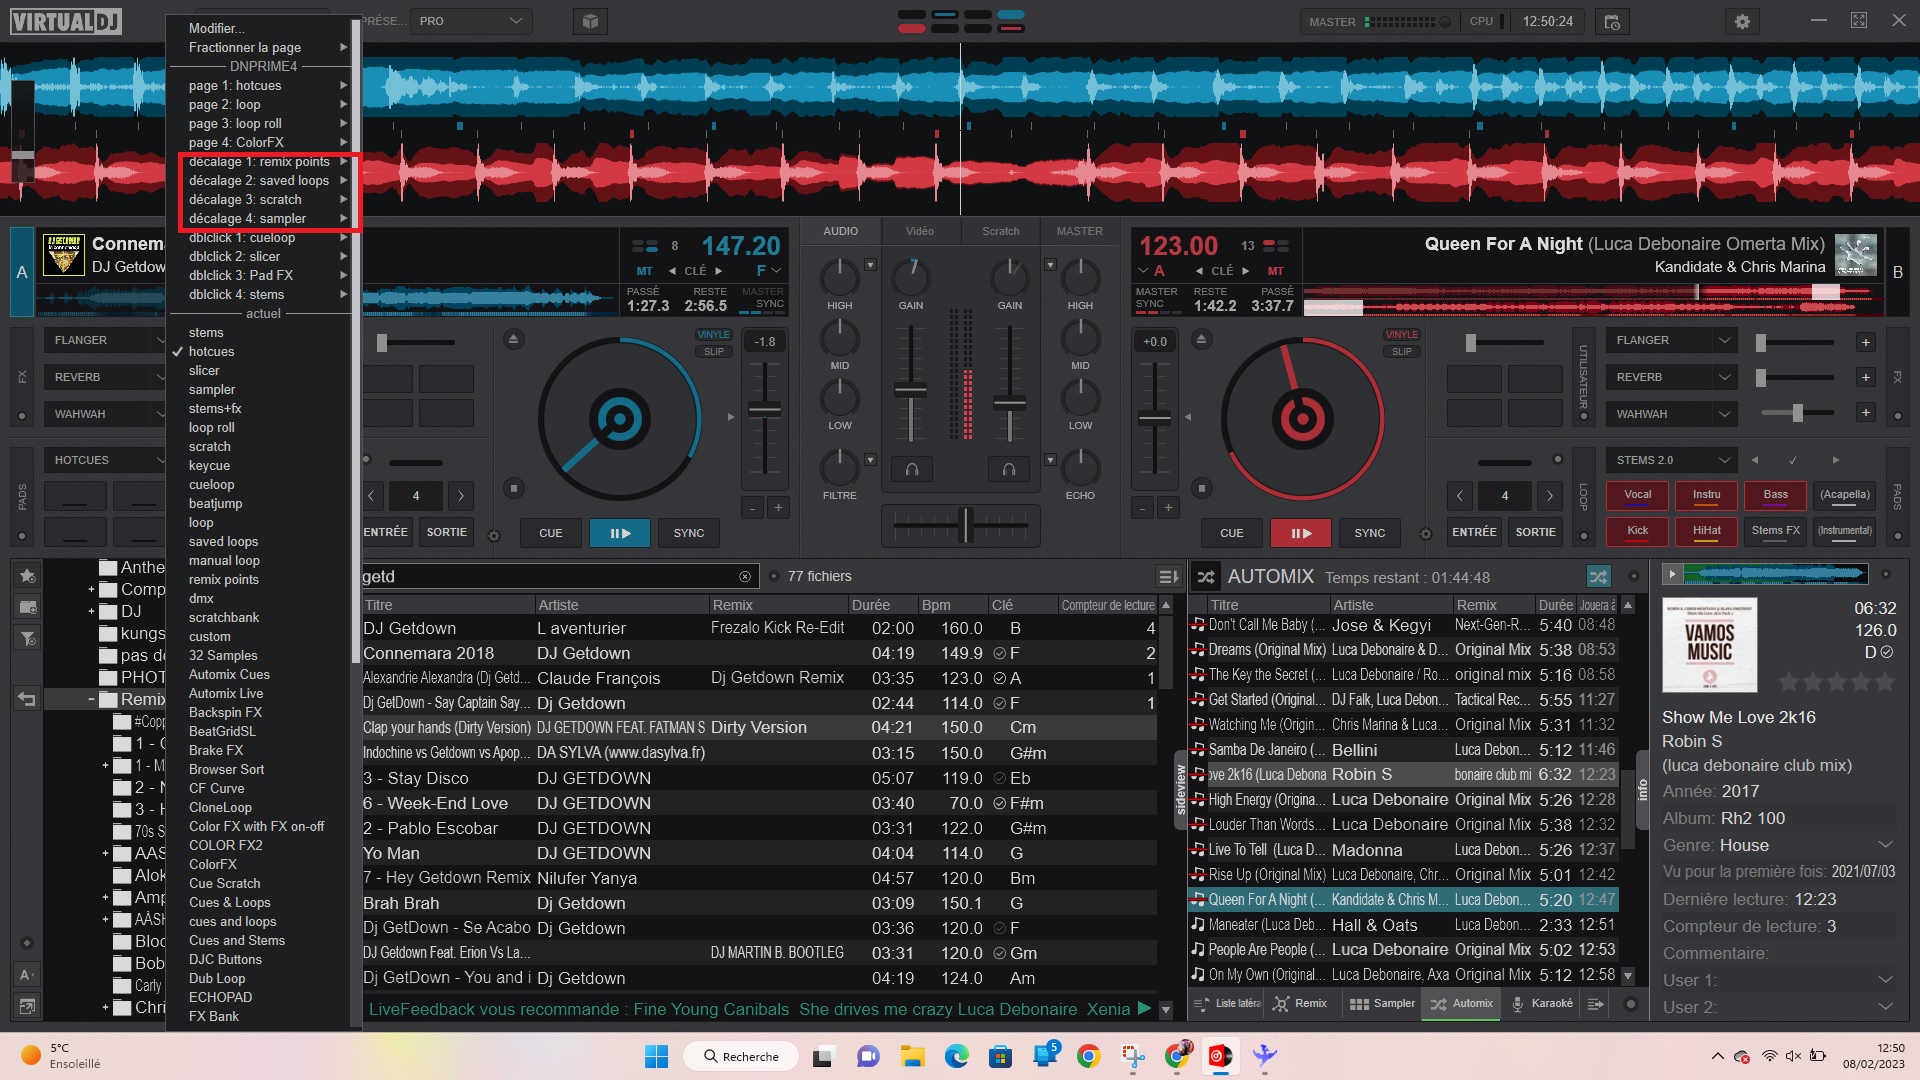Click back arrow icon in browser sidebar
Image resolution: width=1920 pixels, height=1080 pixels.
point(27,699)
